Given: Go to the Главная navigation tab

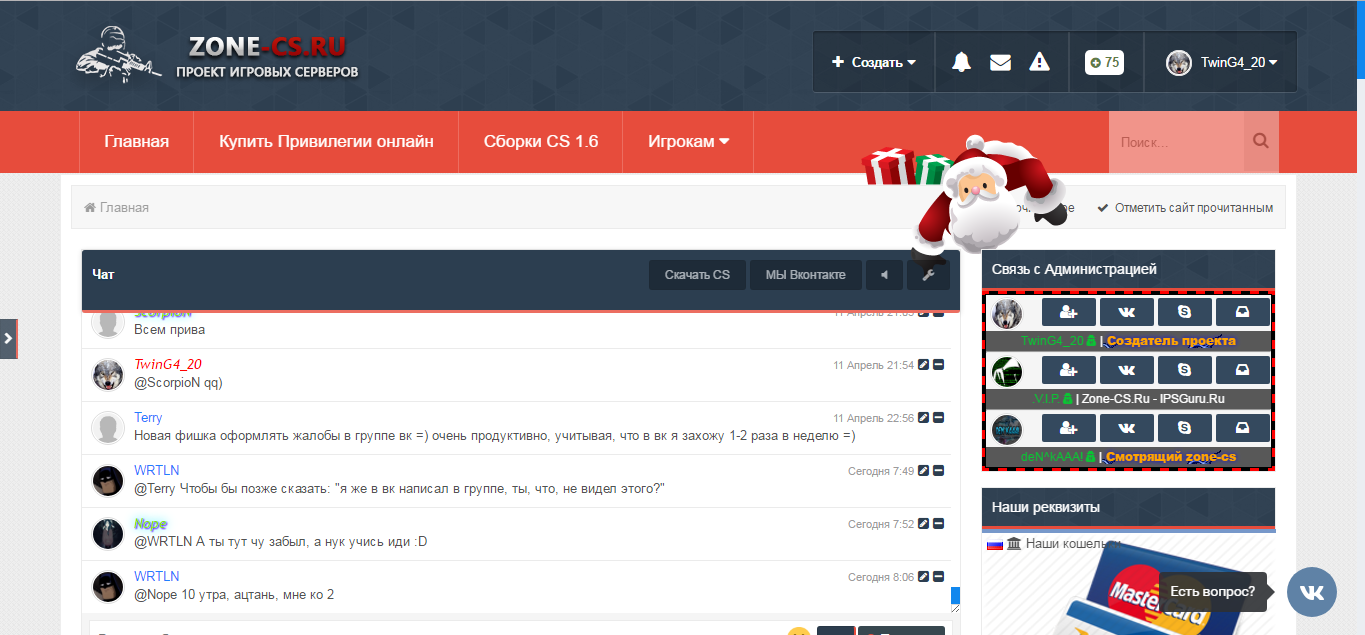Looking at the screenshot, I should coord(136,141).
